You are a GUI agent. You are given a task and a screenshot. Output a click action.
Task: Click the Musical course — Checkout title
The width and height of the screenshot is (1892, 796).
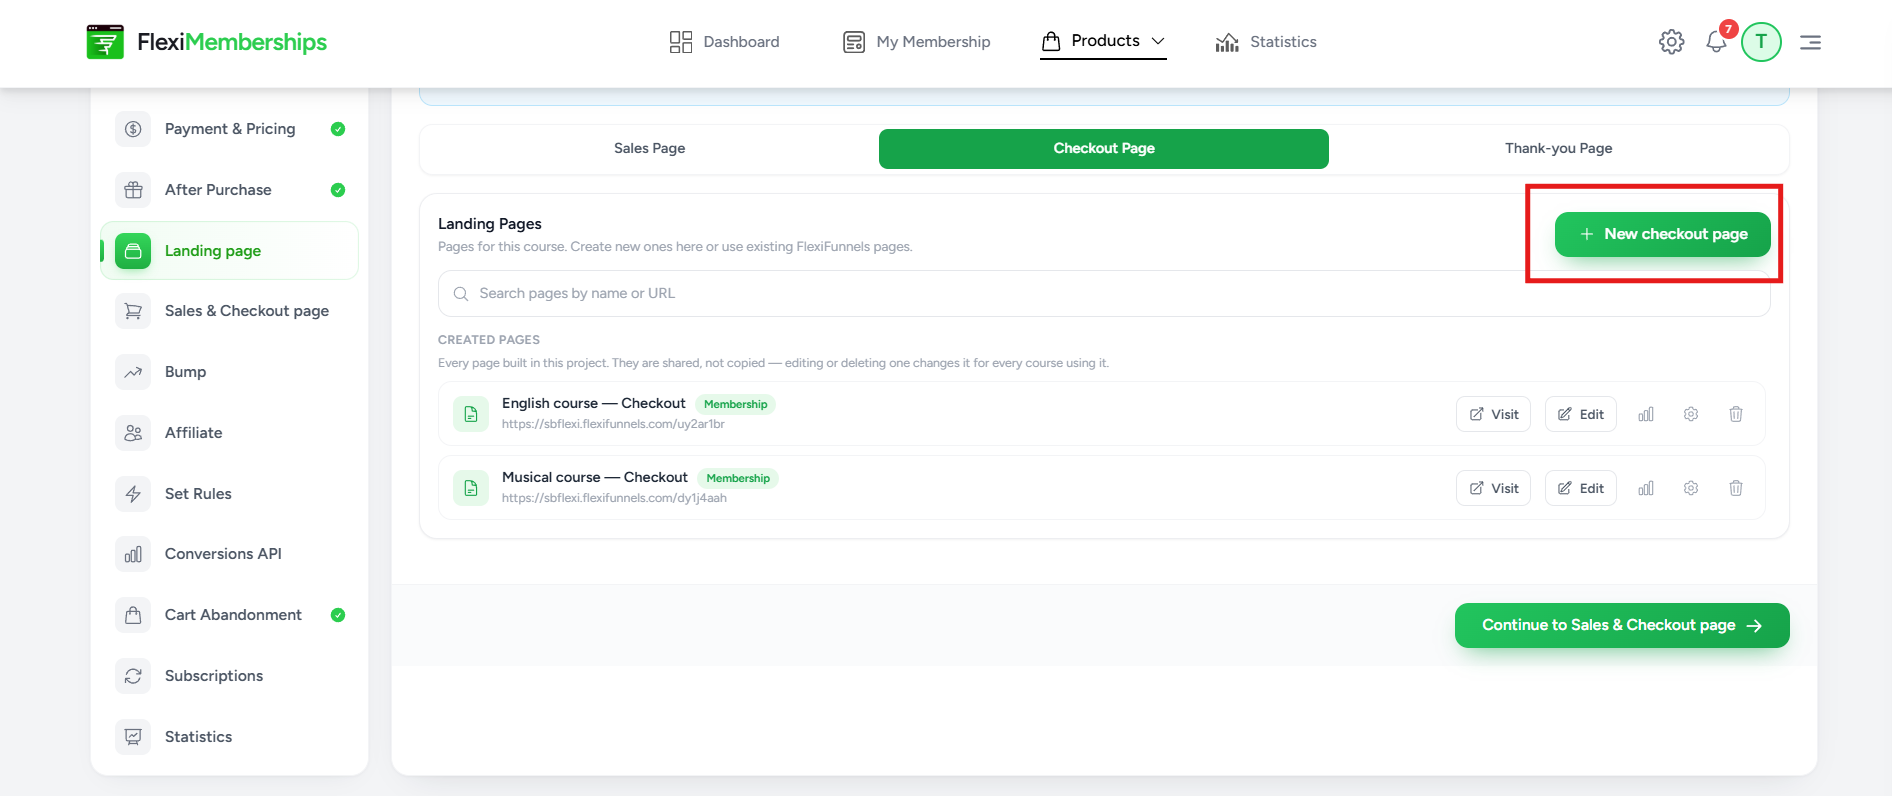click(x=595, y=477)
